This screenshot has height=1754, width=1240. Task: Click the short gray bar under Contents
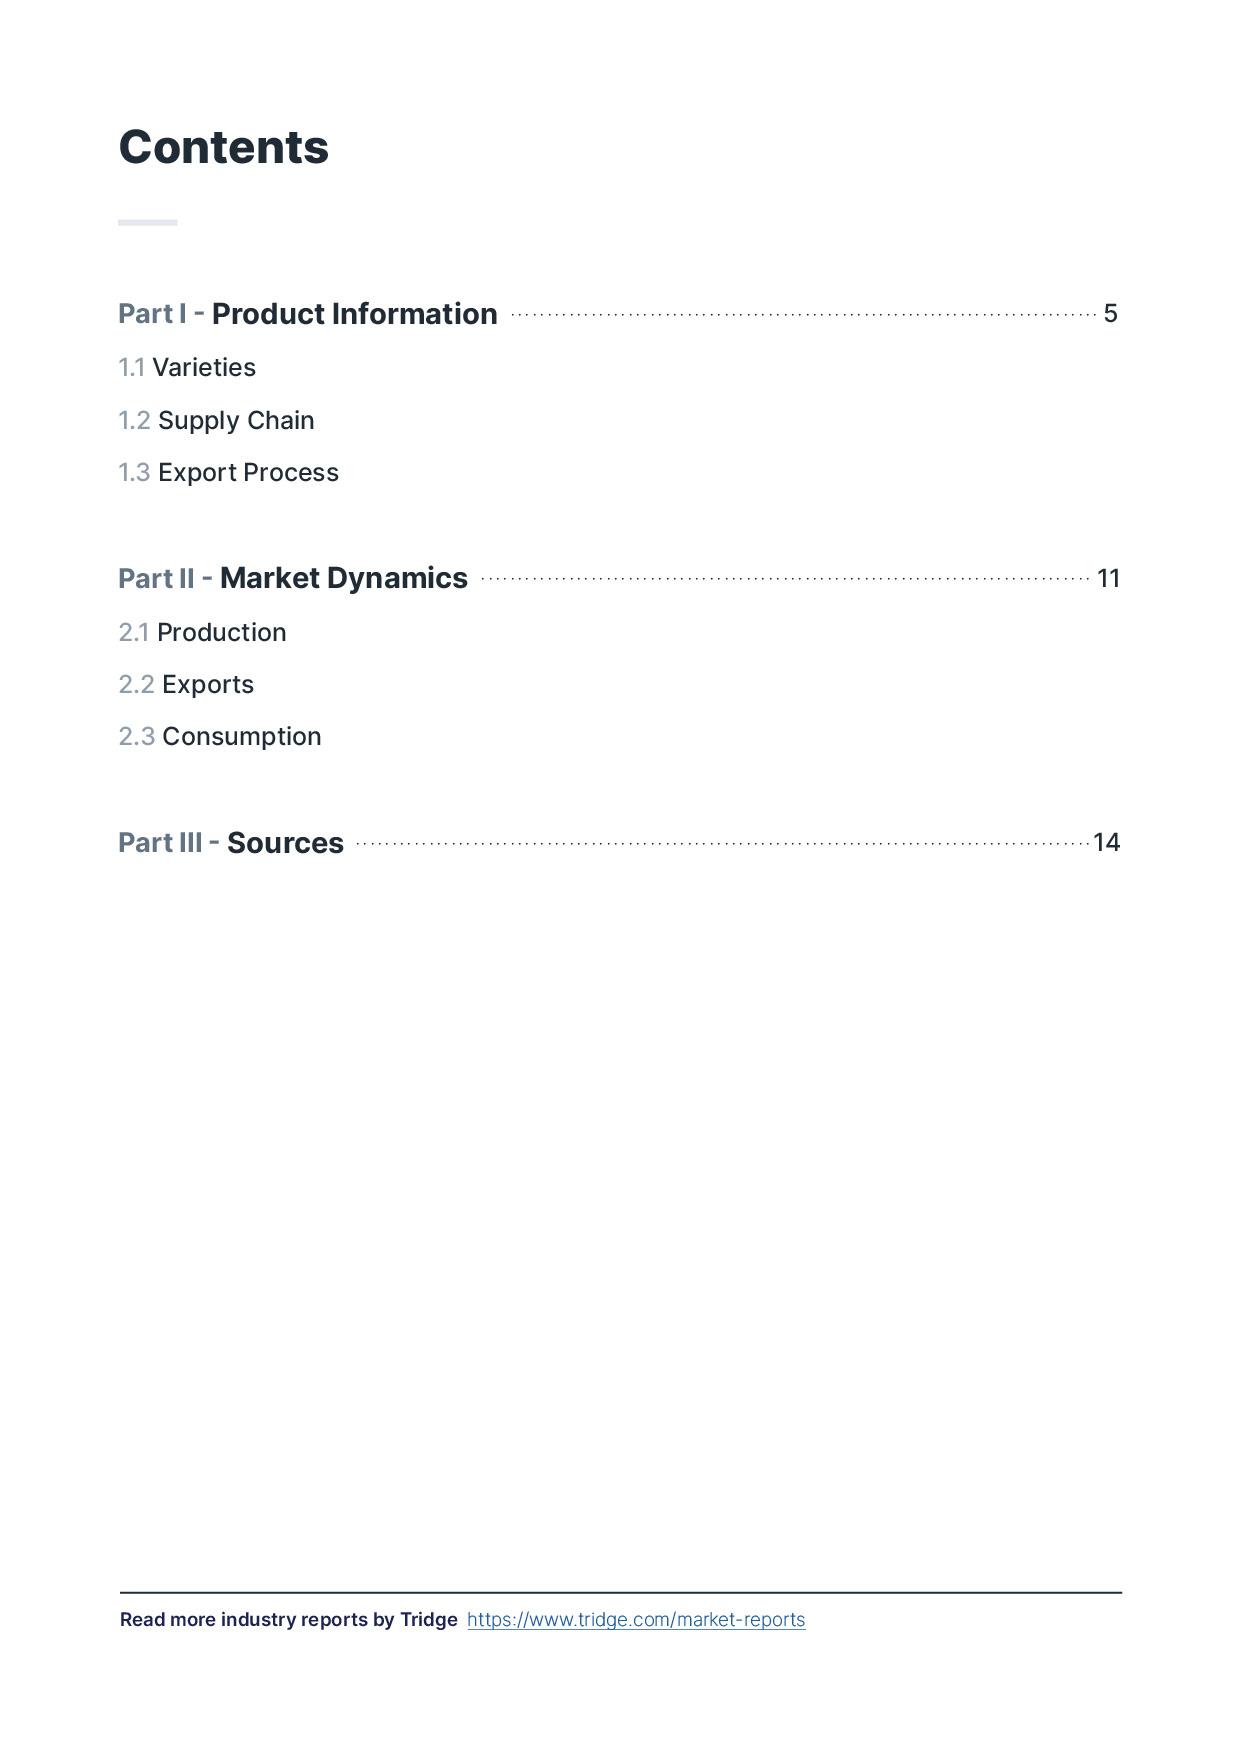point(148,222)
